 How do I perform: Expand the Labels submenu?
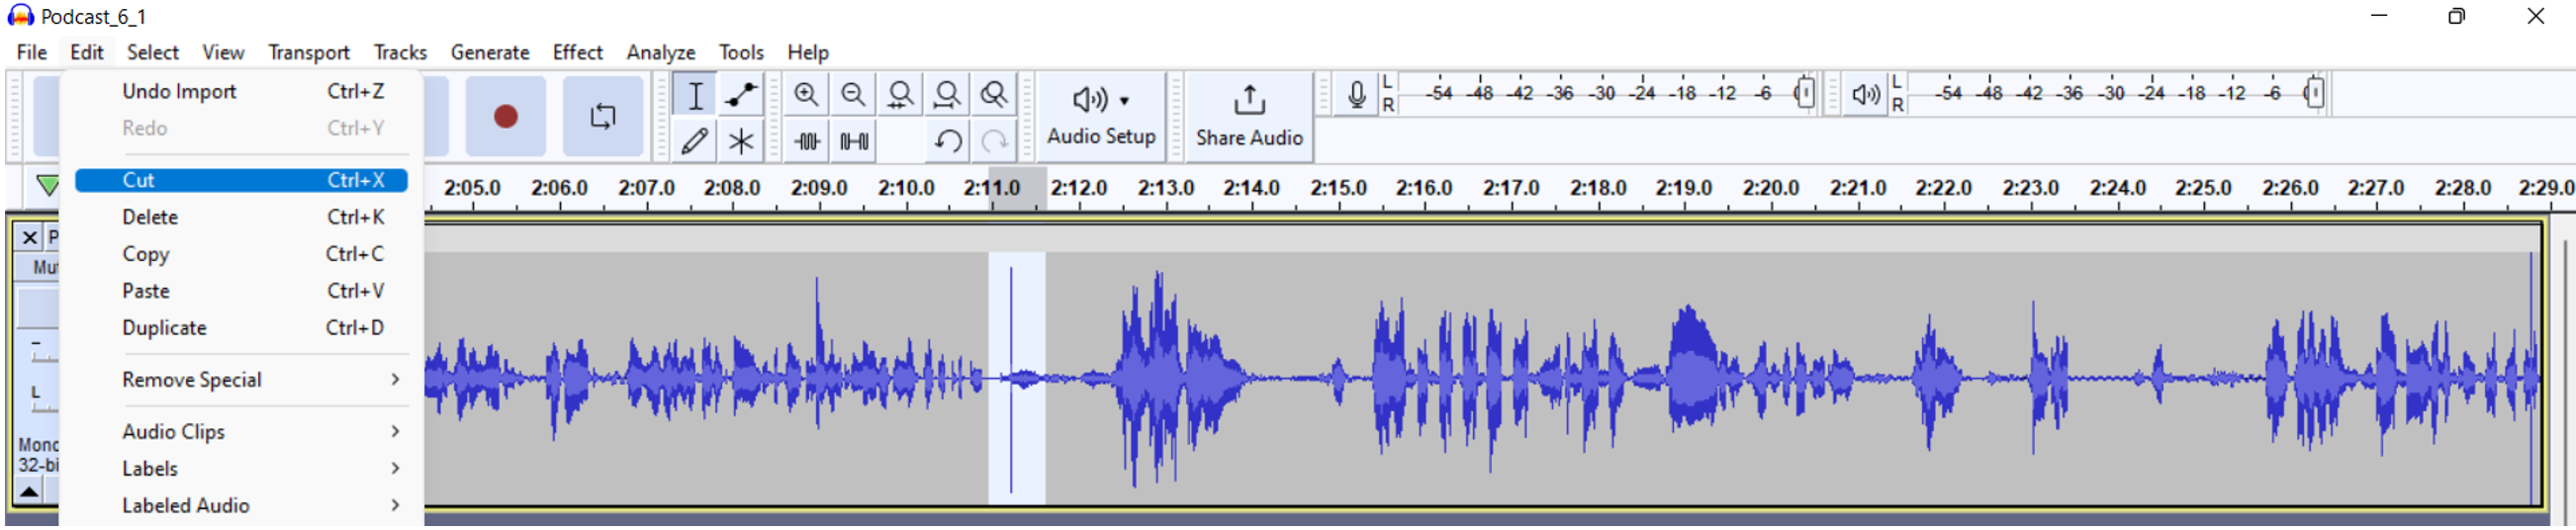coord(241,469)
